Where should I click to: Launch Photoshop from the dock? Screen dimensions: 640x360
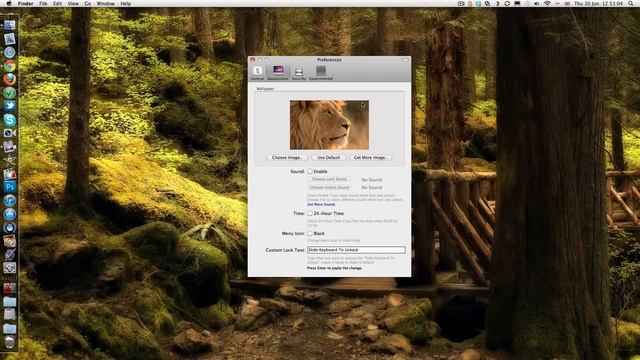9,187
